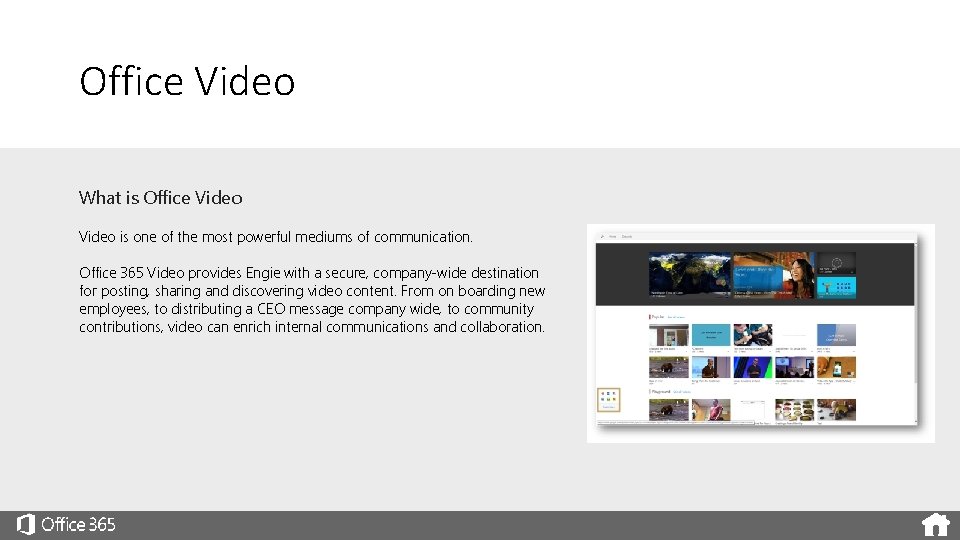960x540 pixels.
Task: Open the Office Video portal screenshot
Action: coord(760,333)
